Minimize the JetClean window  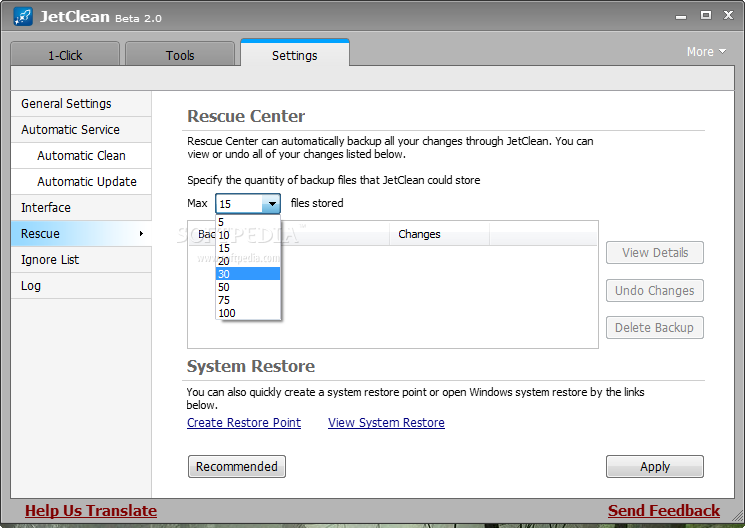pyautogui.click(x=681, y=17)
